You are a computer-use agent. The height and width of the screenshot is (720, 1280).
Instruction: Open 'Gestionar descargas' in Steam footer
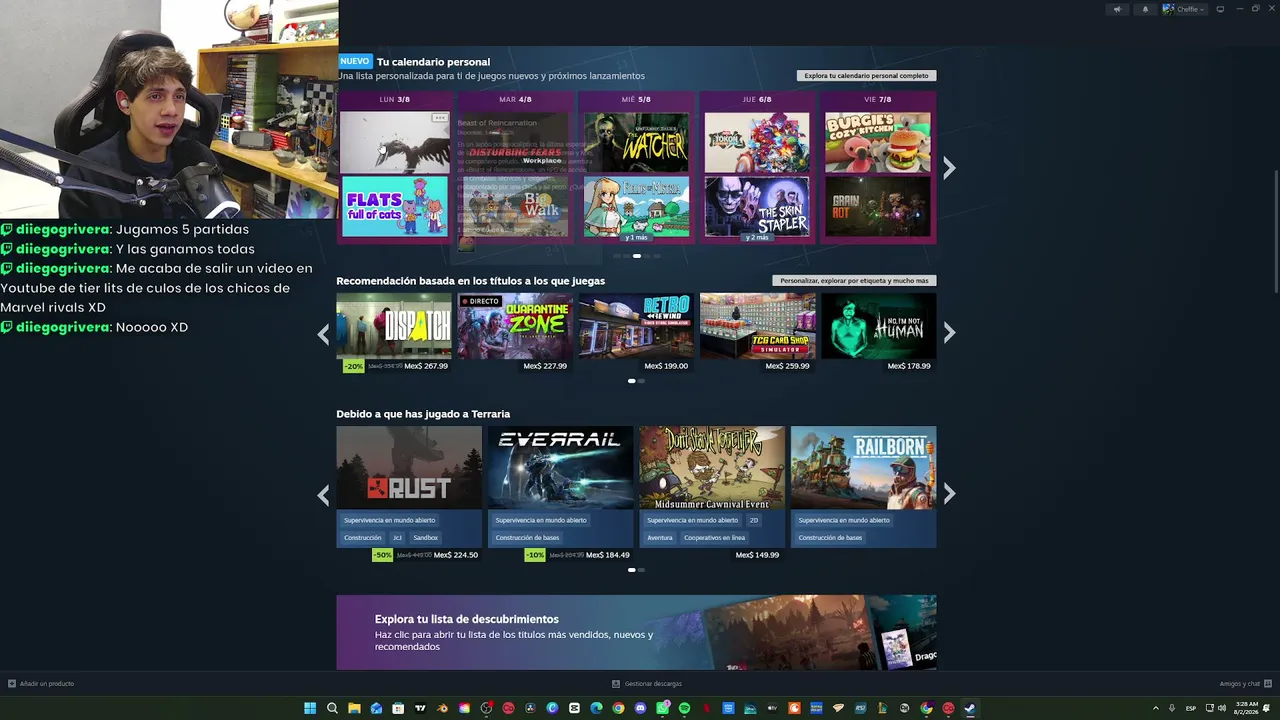(x=647, y=684)
